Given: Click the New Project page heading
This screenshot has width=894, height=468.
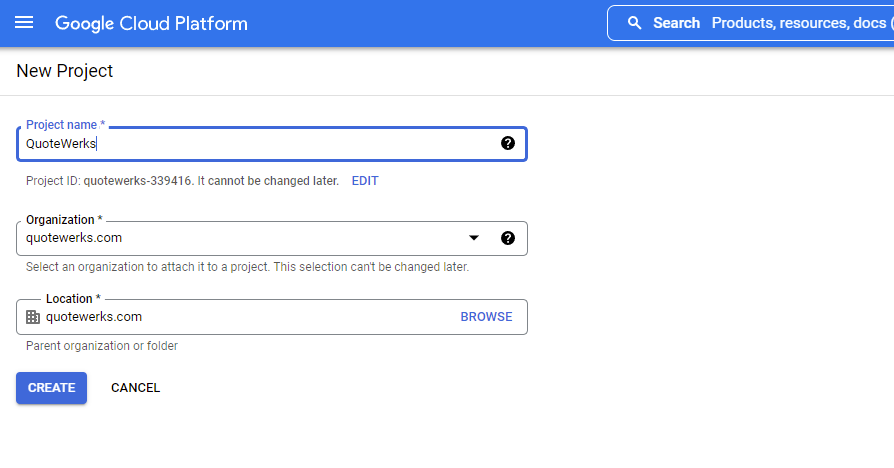Looking at the screenshot, I should [65, 71].
